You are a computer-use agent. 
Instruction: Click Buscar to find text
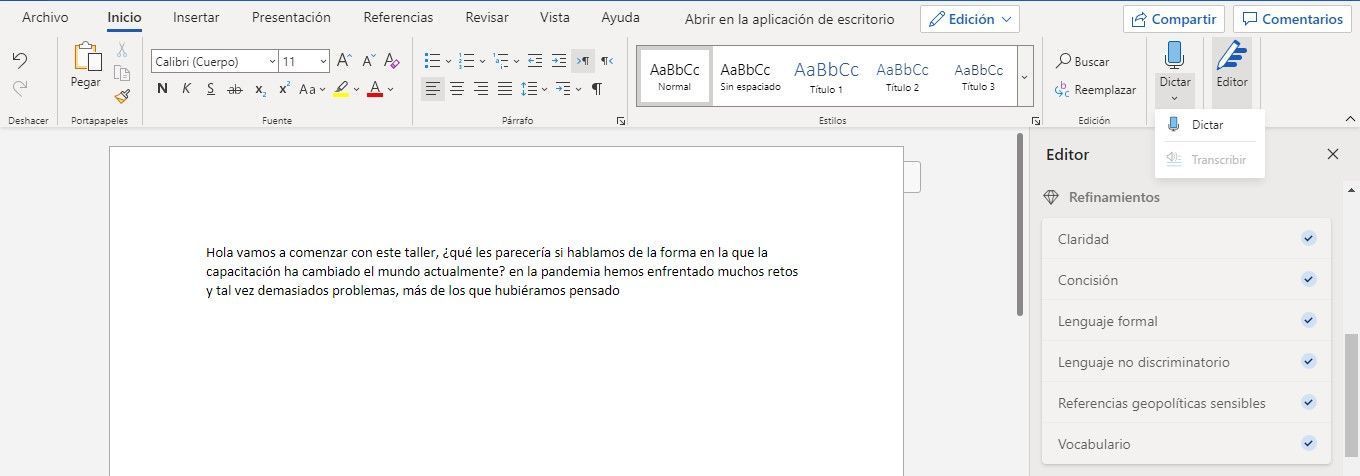tap(1083, 62)
